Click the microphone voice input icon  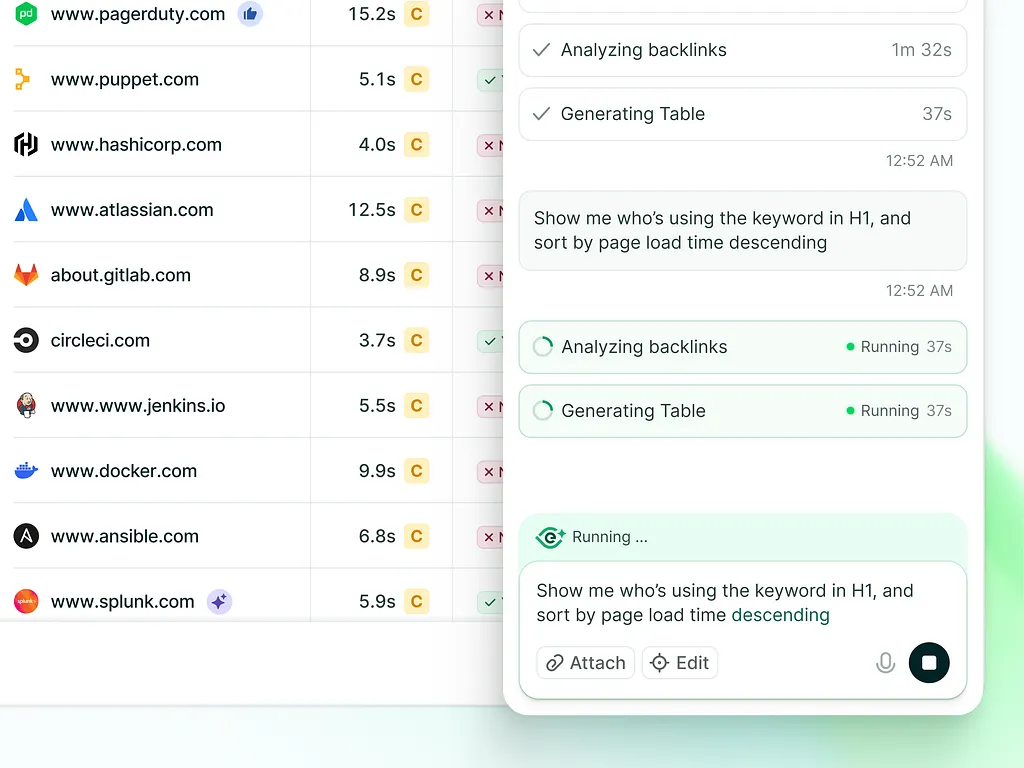point(886,663)
